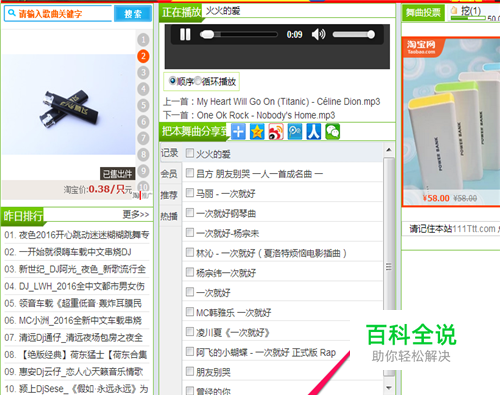Click the playlist scrollbar thumb
The height and width of the screenshot is (395, 500).
[389, 267]
